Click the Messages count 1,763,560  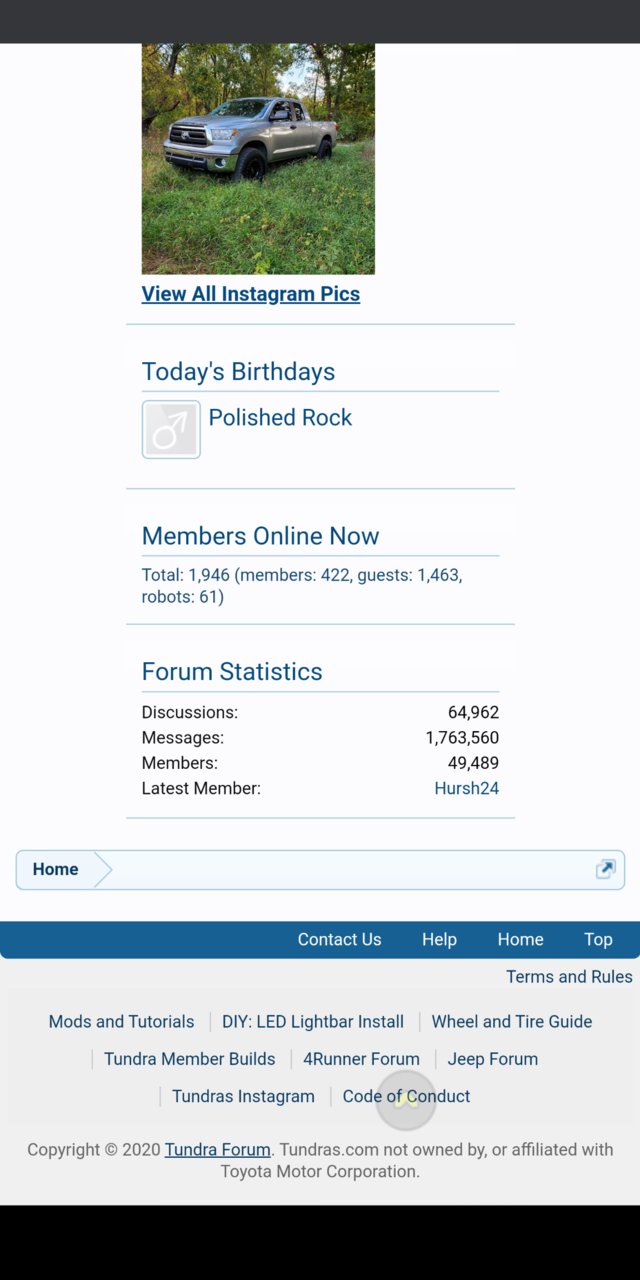pos(462,738)
